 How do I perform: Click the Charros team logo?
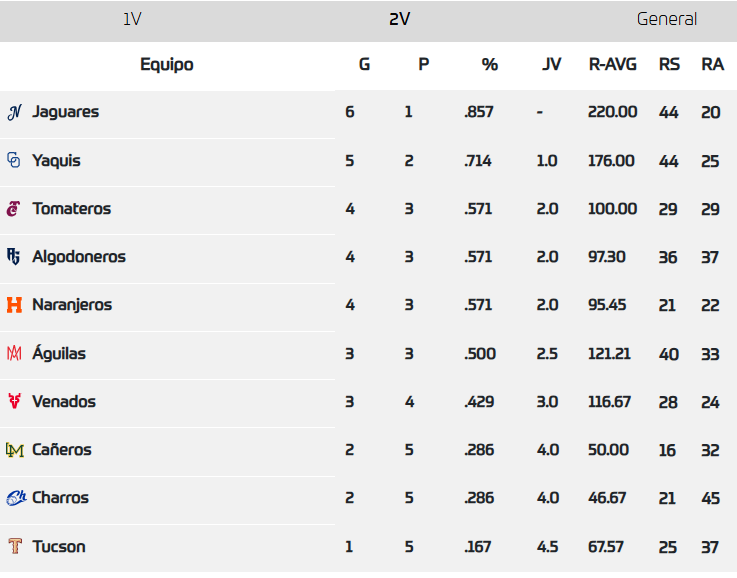point(15,498)
